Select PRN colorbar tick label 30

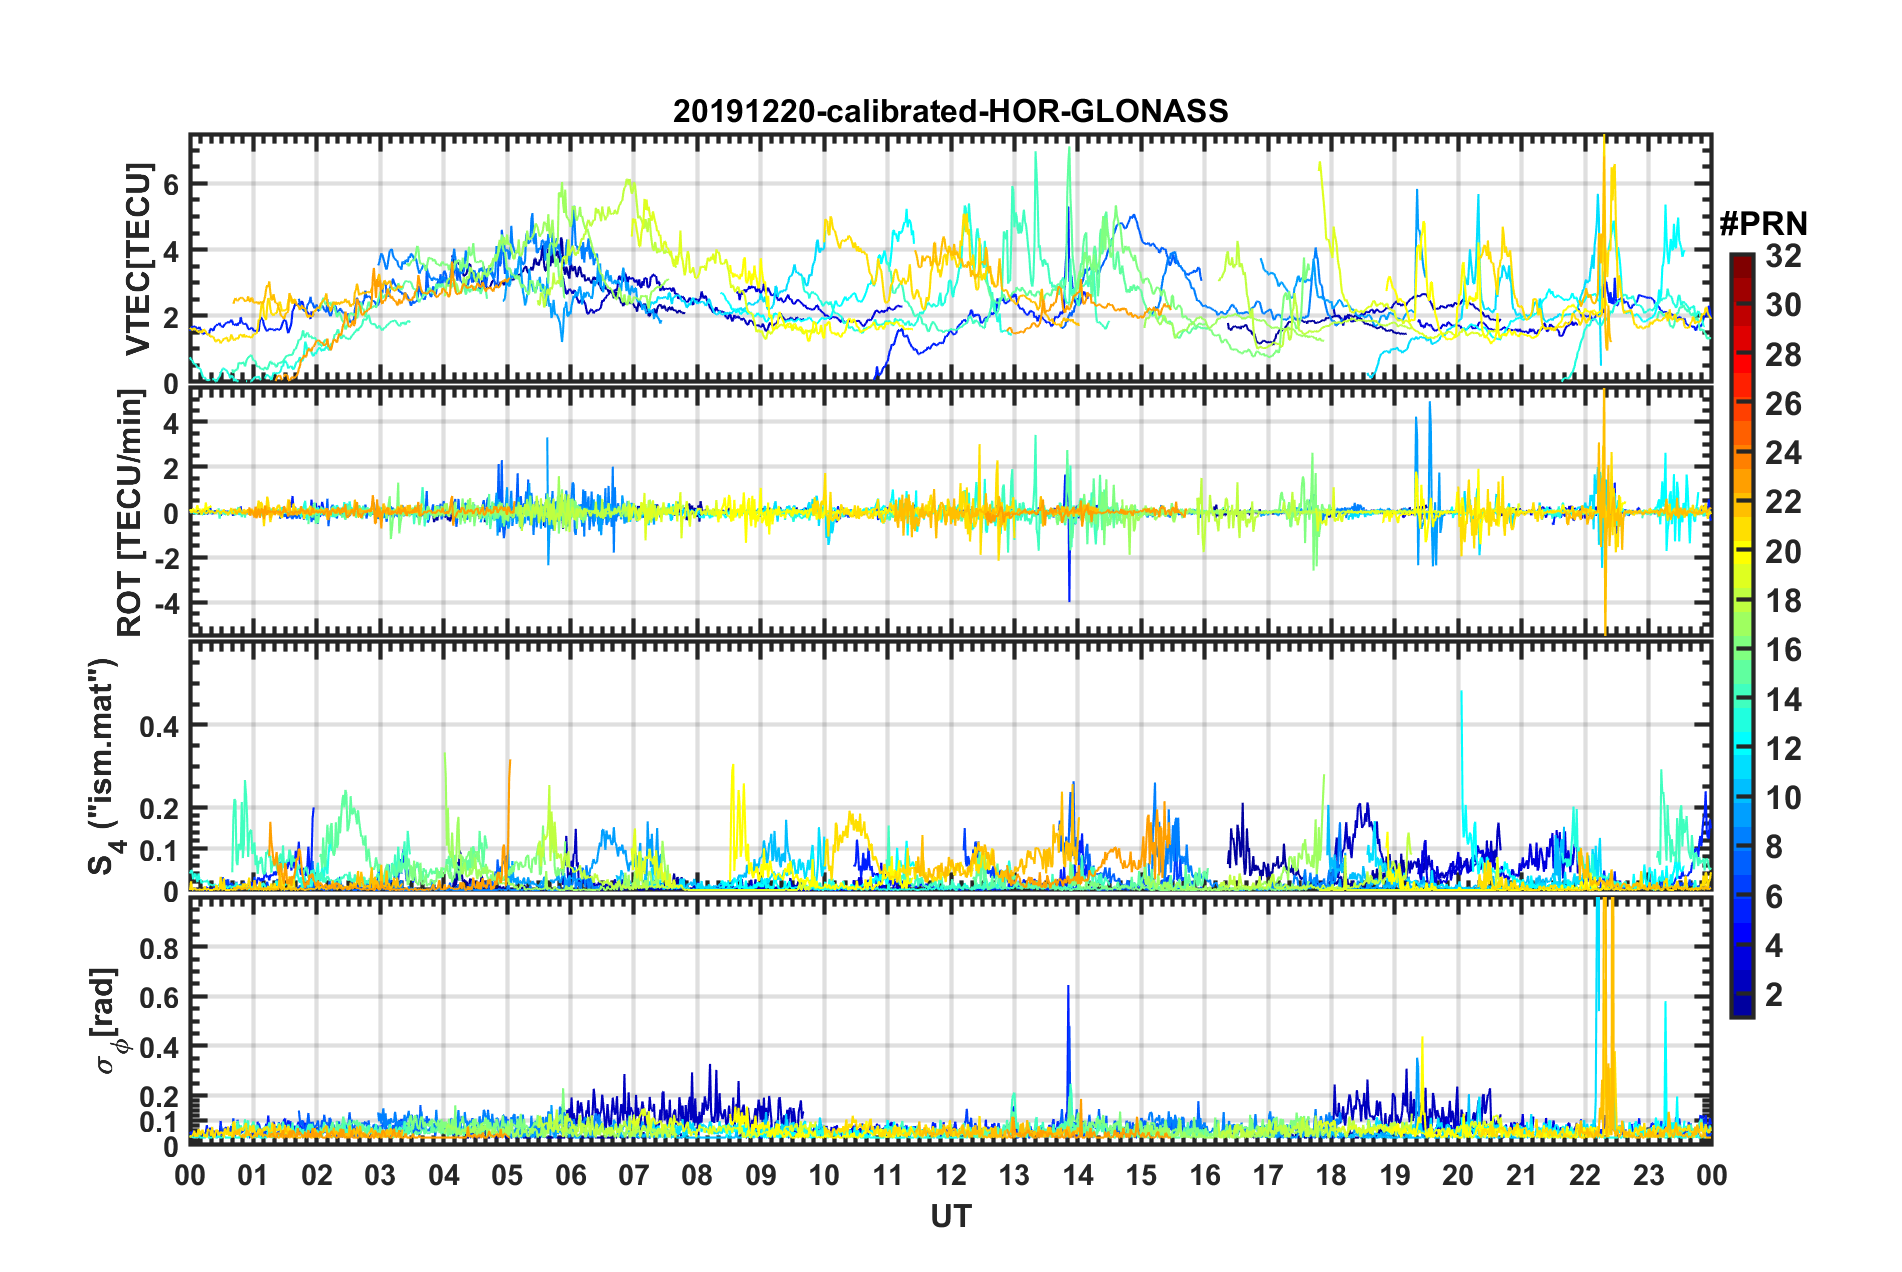(1783, 305)
